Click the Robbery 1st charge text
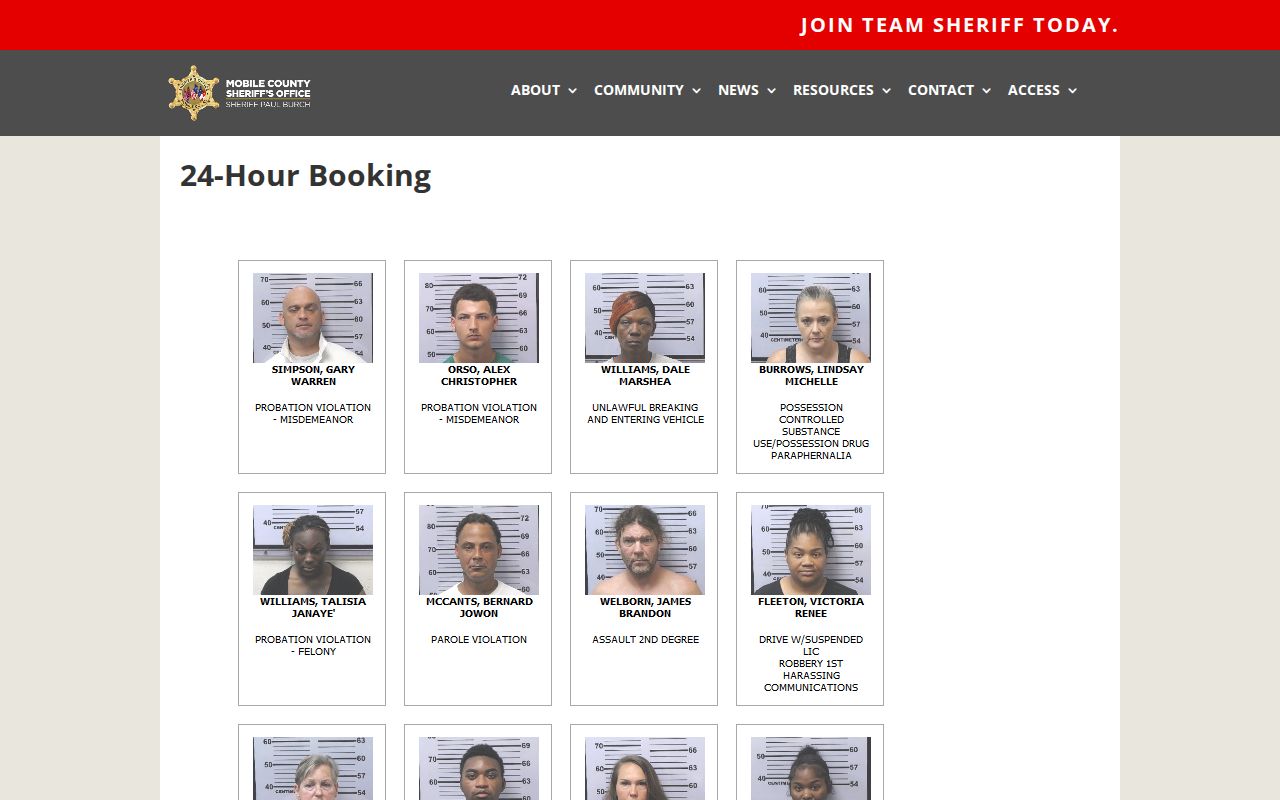 811,664
